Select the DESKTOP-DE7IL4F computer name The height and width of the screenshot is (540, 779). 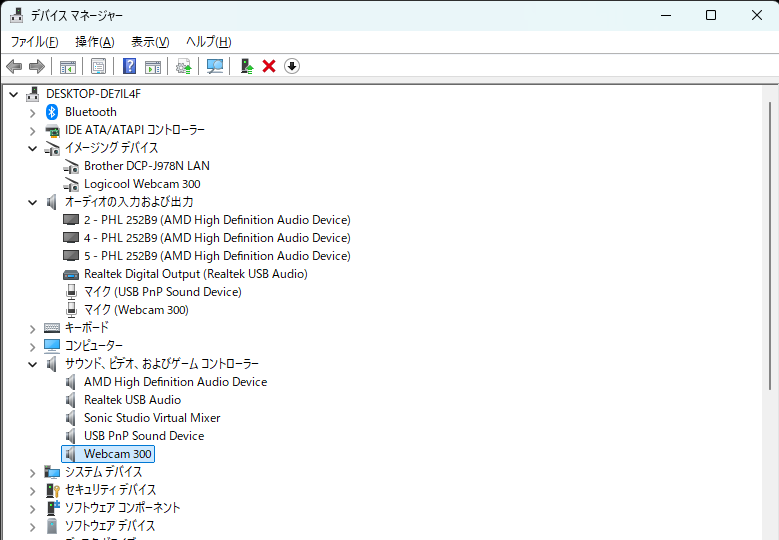(x=93, y=93)
